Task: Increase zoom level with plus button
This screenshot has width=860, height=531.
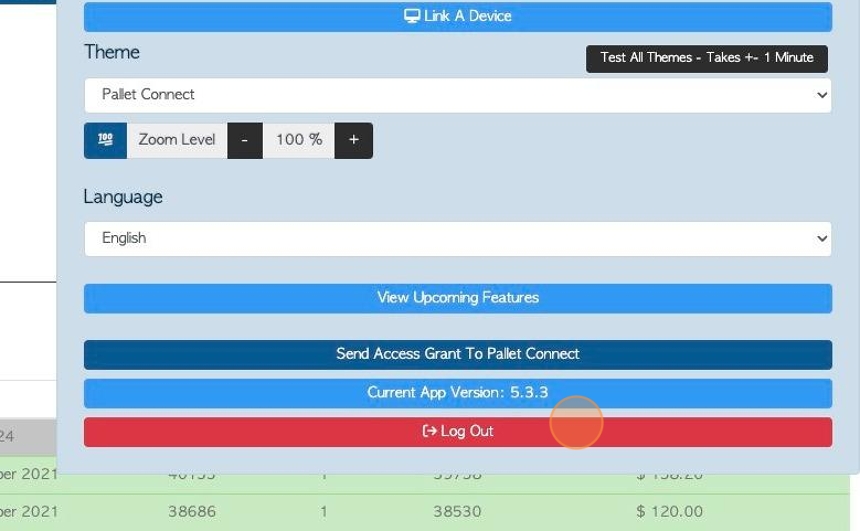Action: (x=354, y=140)
